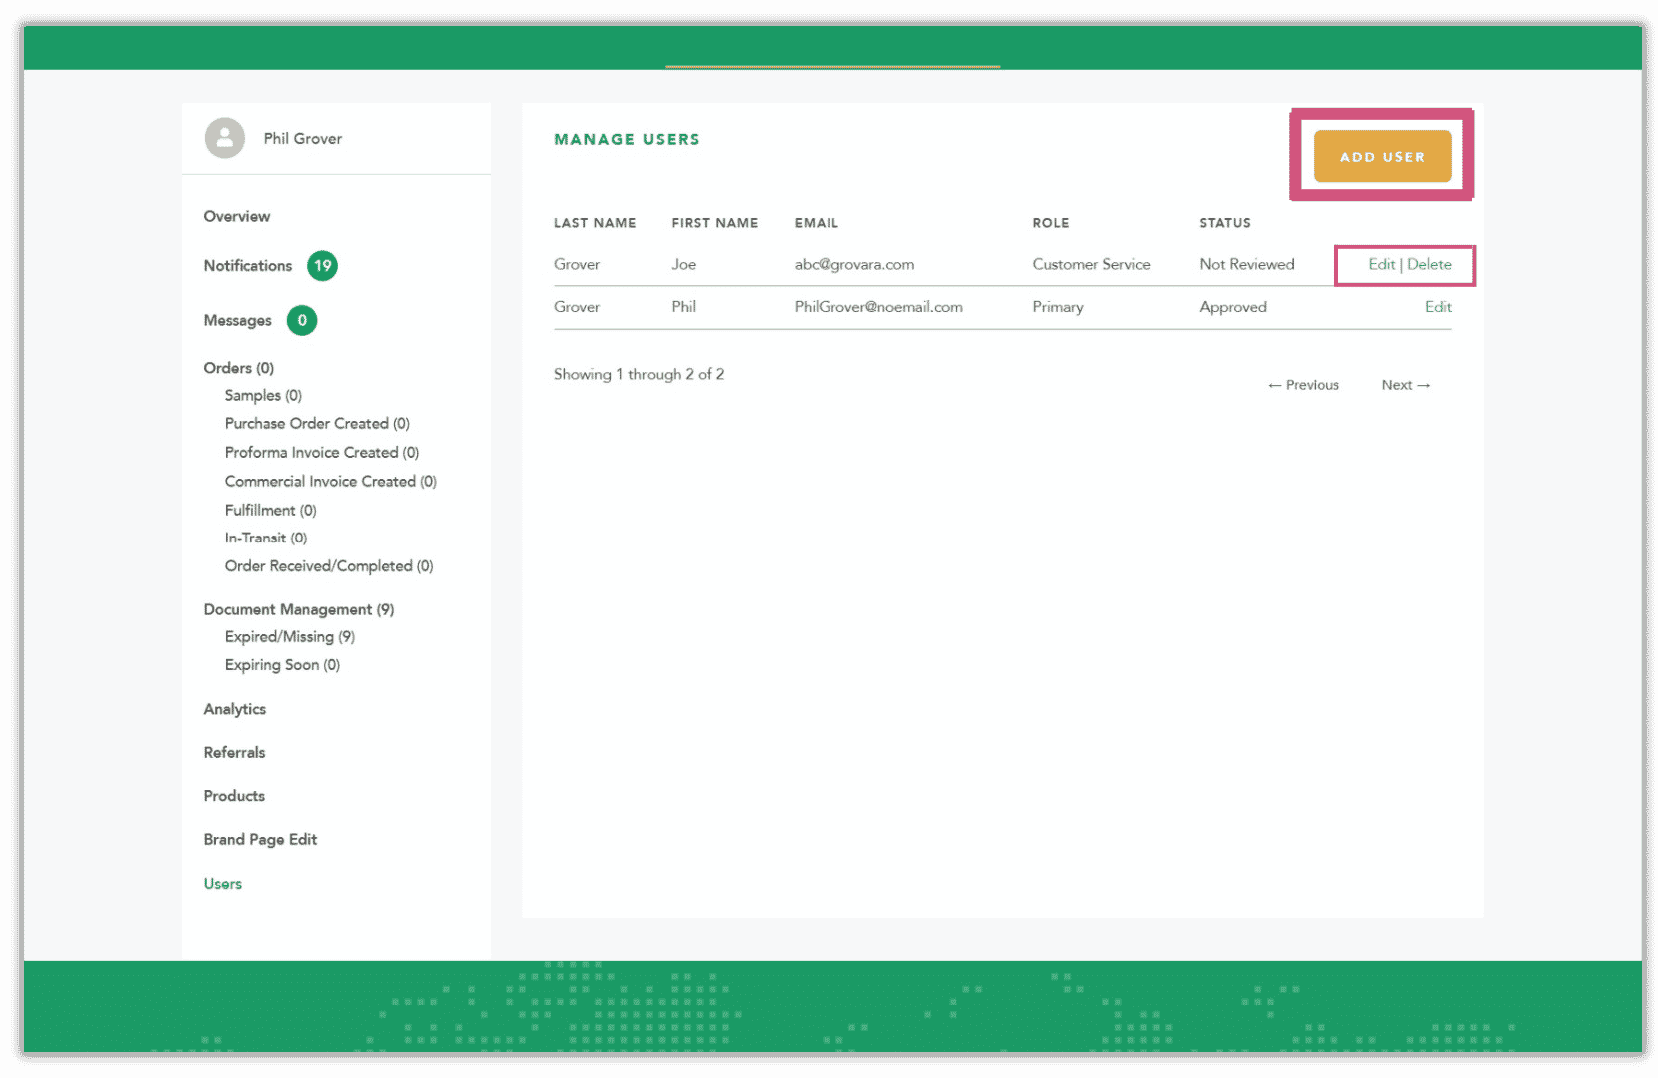Select Fulfillment (0) under Orders
This screenshot has width=1658, height=1078.
click(271, 511)
